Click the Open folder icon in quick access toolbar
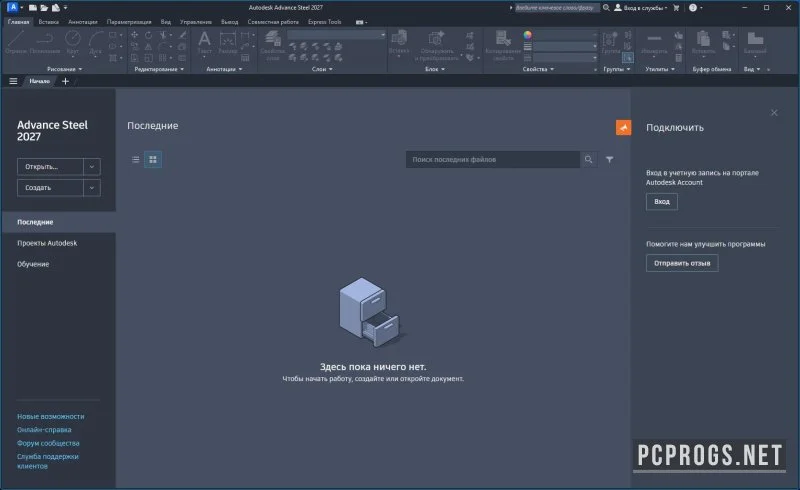 (x=44, y=8)
